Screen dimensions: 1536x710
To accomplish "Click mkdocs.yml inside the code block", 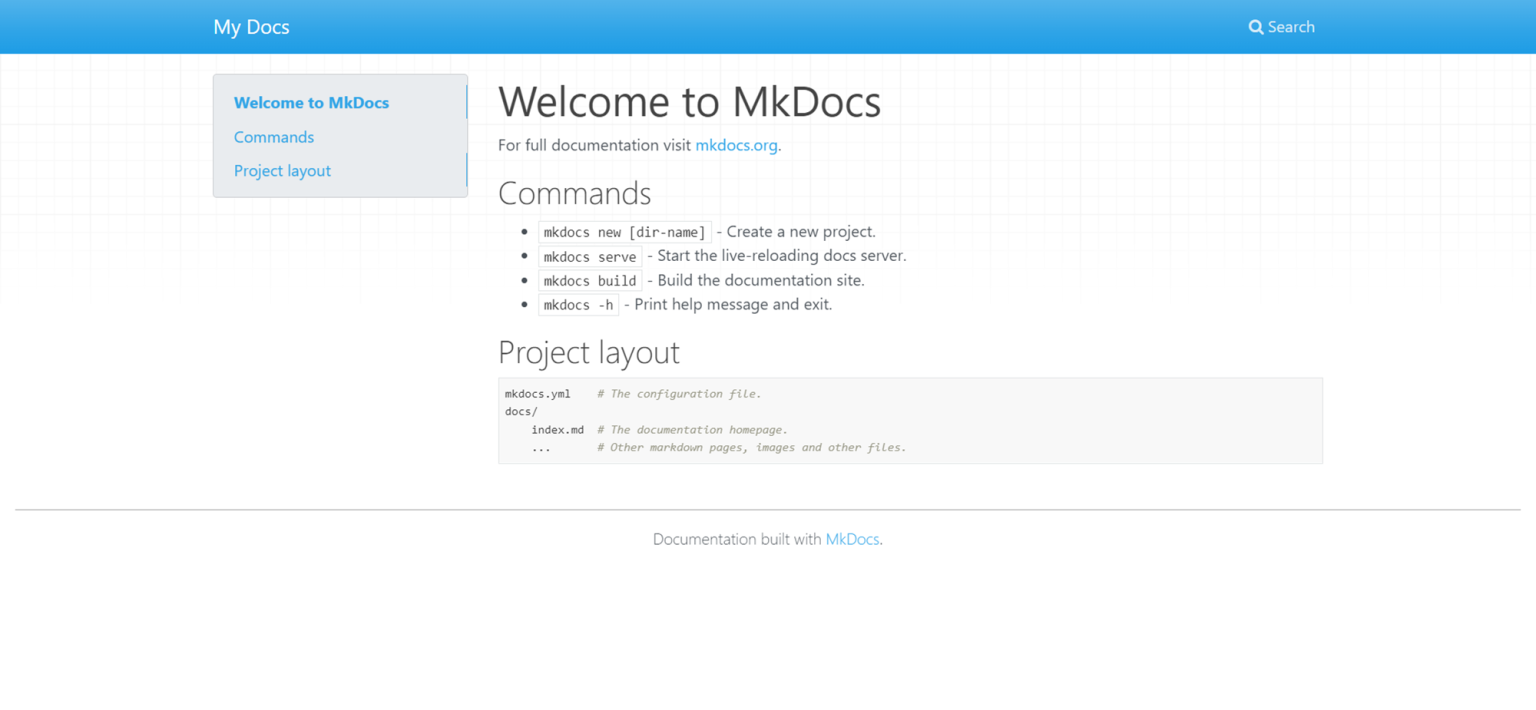I will (x=538, y=393).
